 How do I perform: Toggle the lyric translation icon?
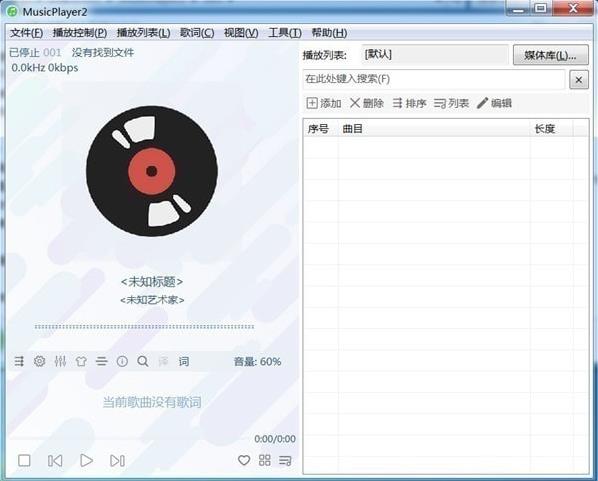coord(163,361)
